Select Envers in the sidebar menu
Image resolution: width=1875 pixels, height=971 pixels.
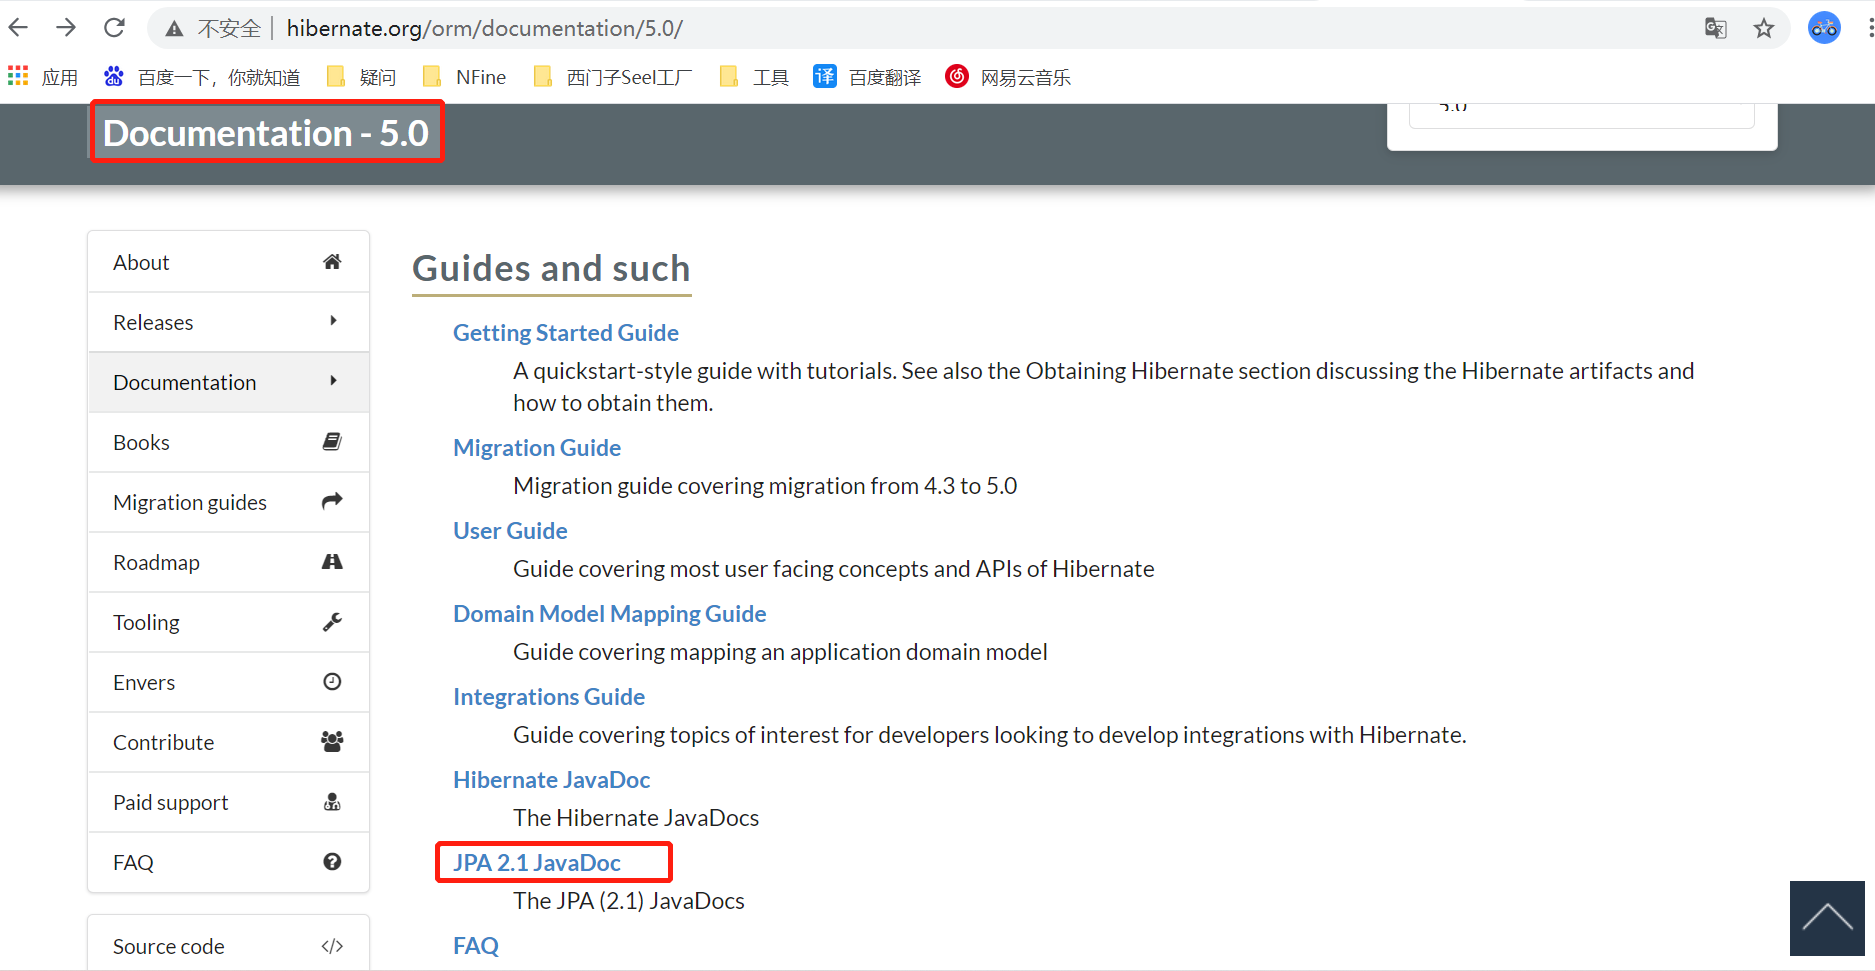click(229, 682)
